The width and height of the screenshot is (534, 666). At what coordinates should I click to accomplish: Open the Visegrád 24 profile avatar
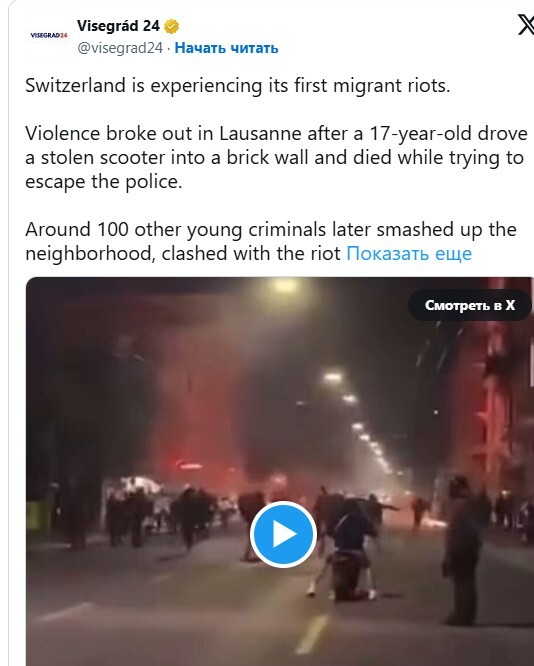(49, 35)
